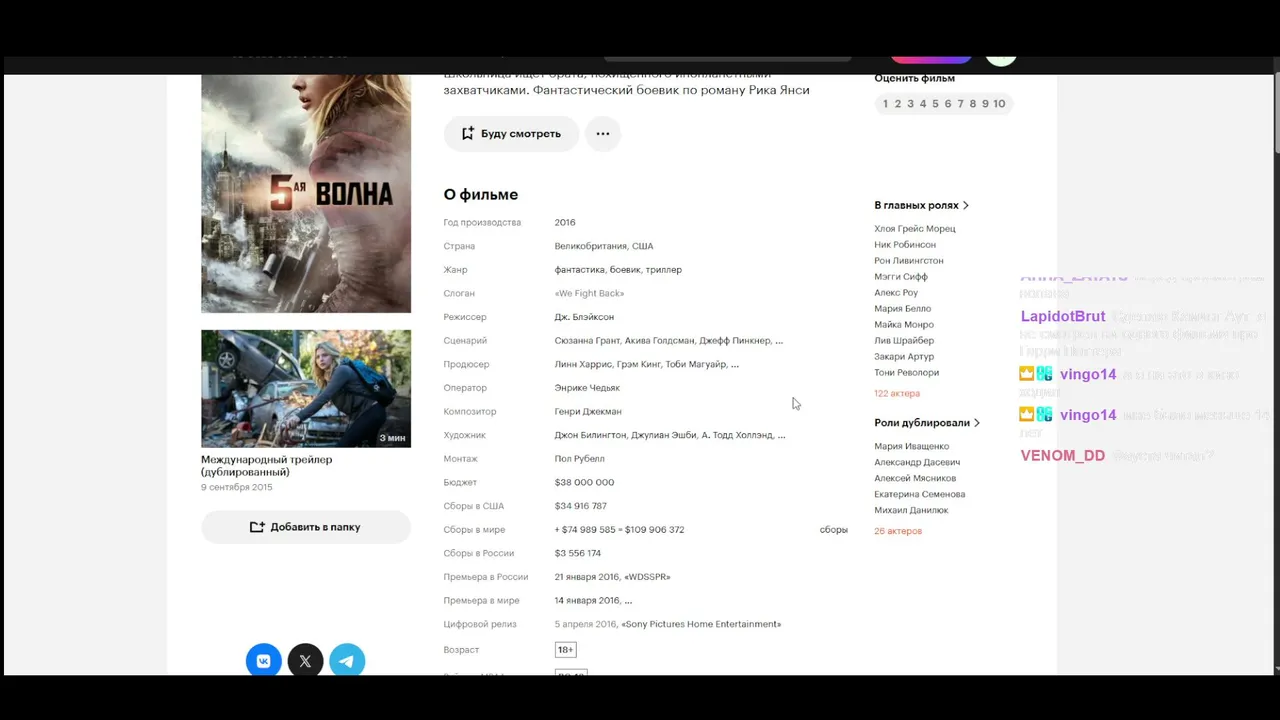Play the international trailer thumbnail
Image resolution: width=1280 pixels, height=720 pixels.
306,388
